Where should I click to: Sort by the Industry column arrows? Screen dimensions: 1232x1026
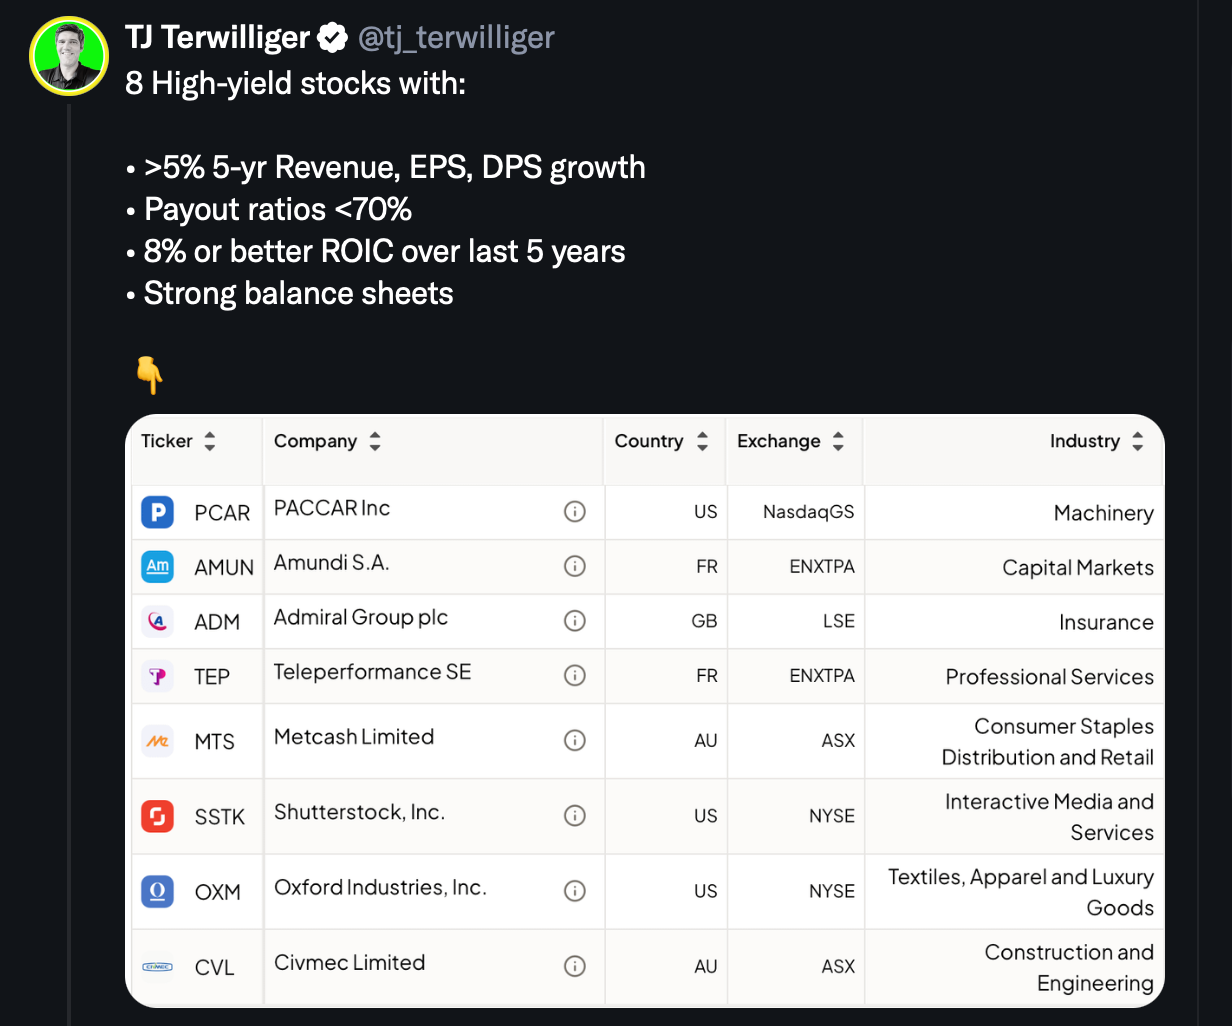pos(1137,441)
